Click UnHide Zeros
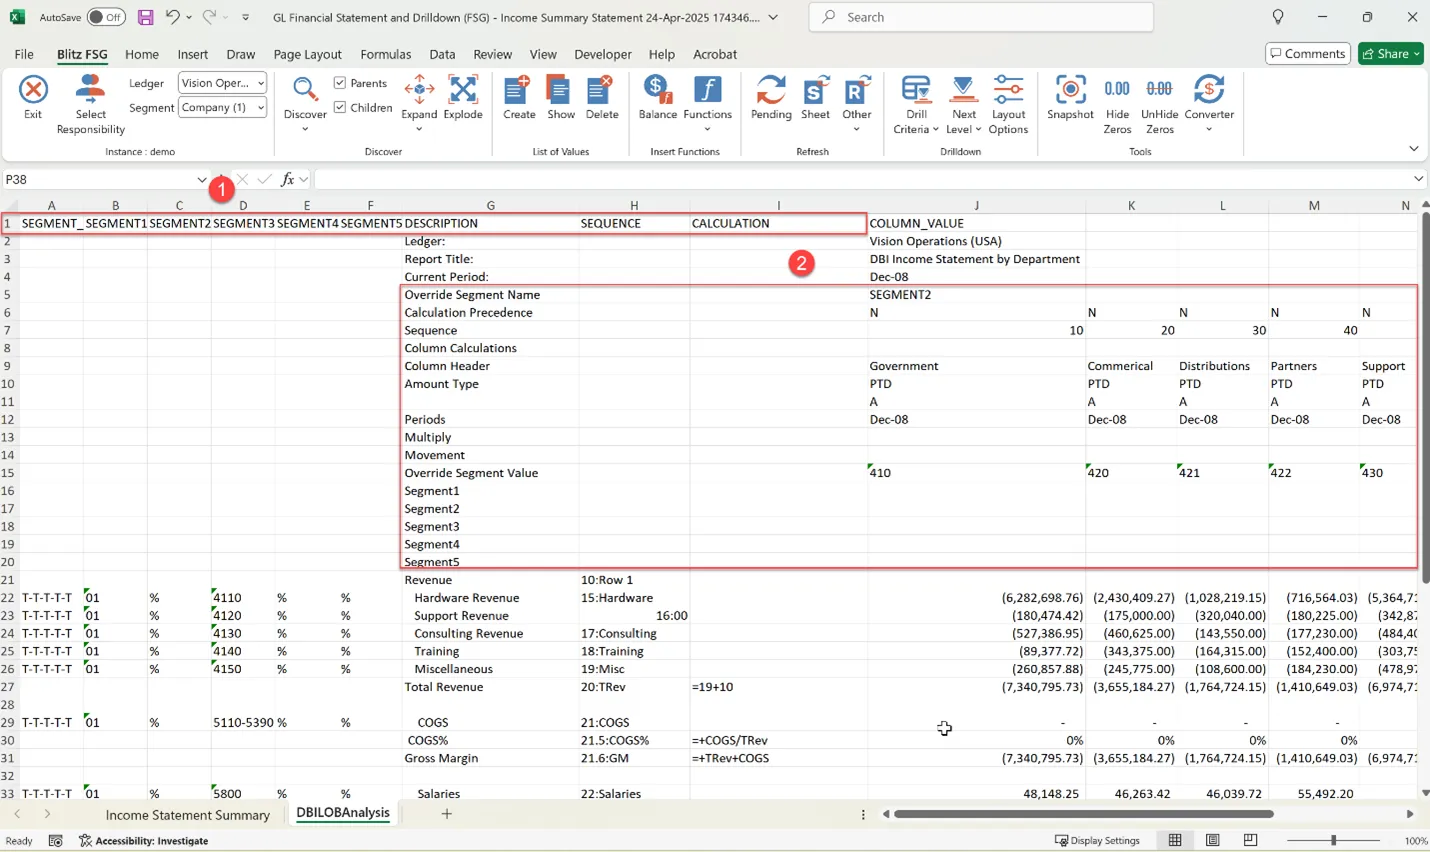The height and width of the screenshot is (852, 1430). pyautogui.click(x=1159, y=104)
